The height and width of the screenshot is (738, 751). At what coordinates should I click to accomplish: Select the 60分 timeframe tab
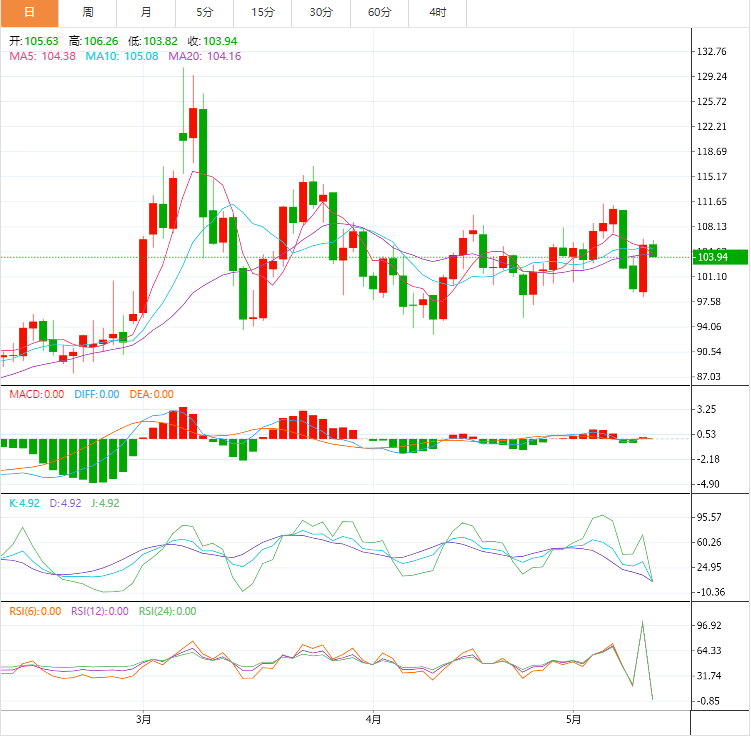coord(379,13)
